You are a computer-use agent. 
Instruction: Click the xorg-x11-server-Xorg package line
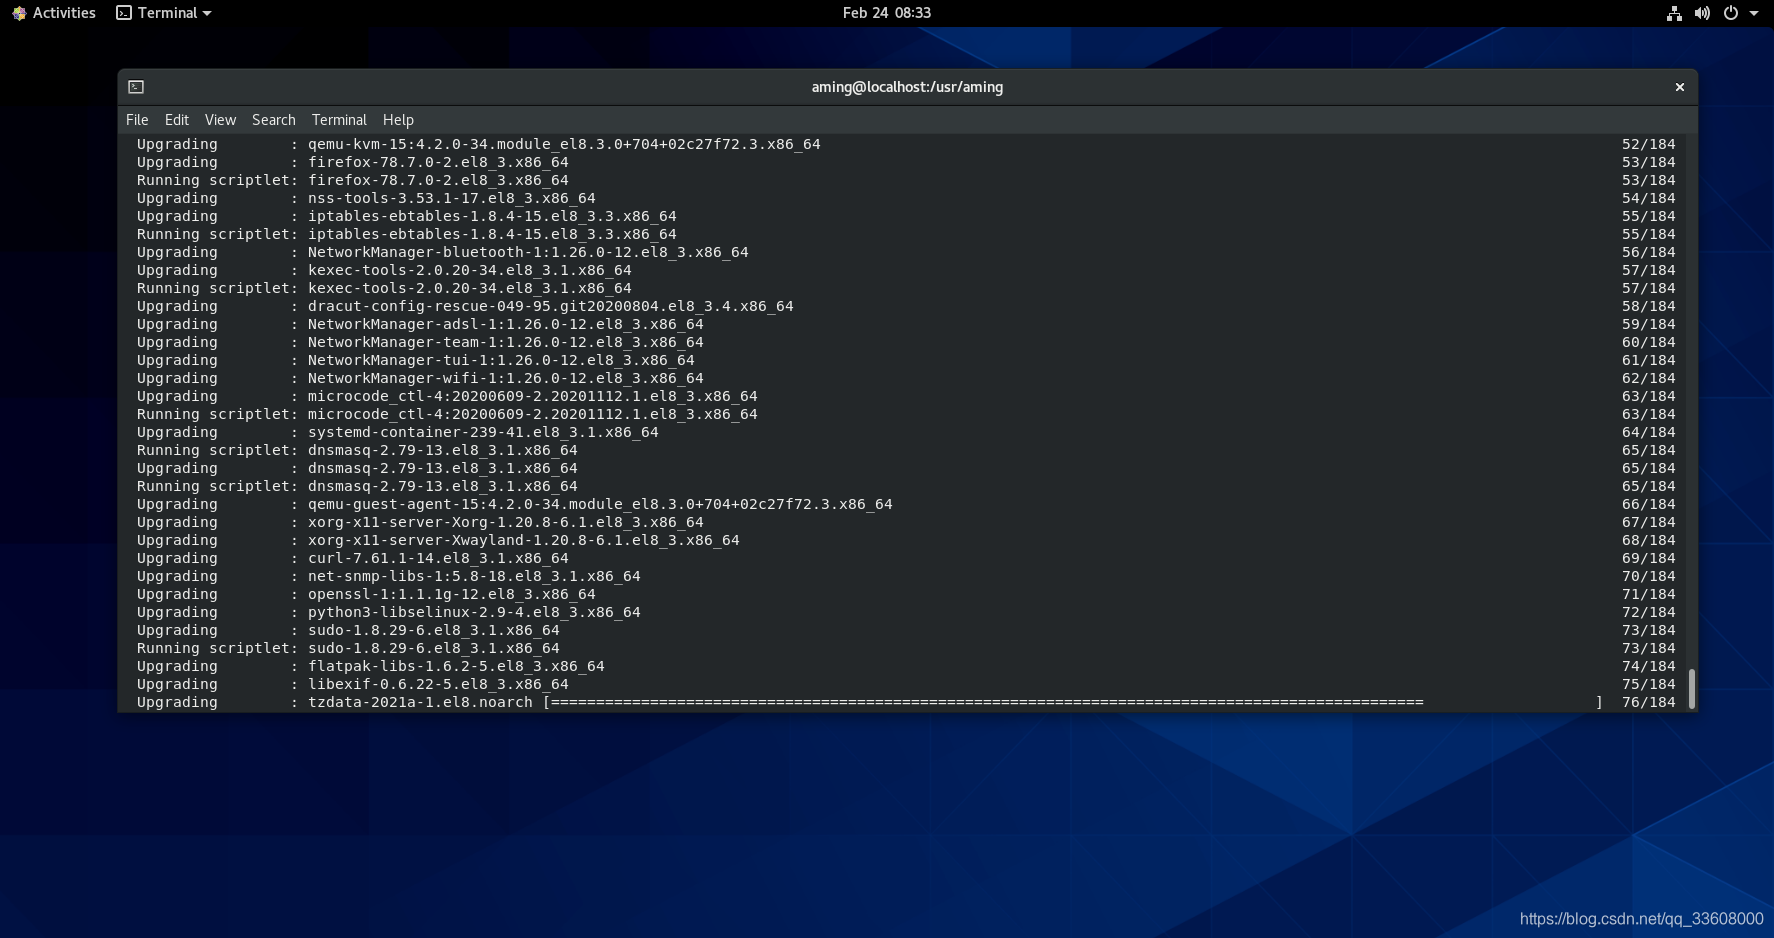906,523
